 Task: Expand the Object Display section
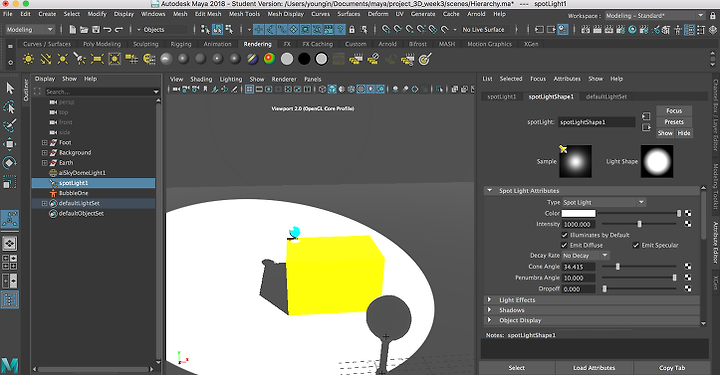pyautogui.click(x=489, y=320)
